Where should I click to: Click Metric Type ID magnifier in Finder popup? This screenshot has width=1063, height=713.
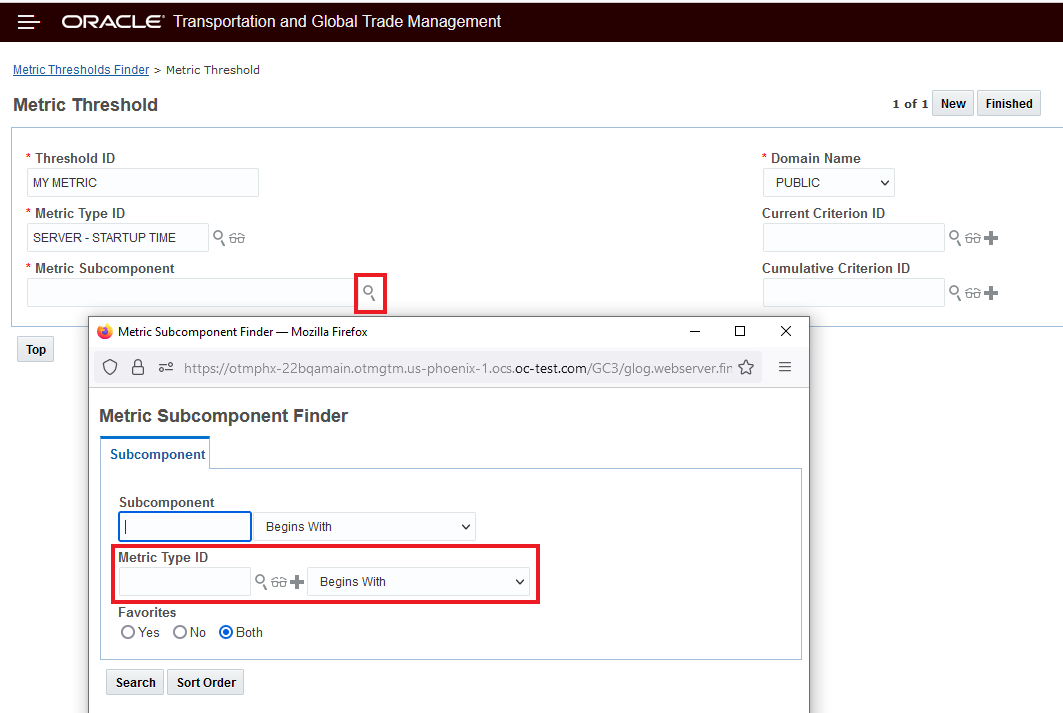tap(260, 582)
